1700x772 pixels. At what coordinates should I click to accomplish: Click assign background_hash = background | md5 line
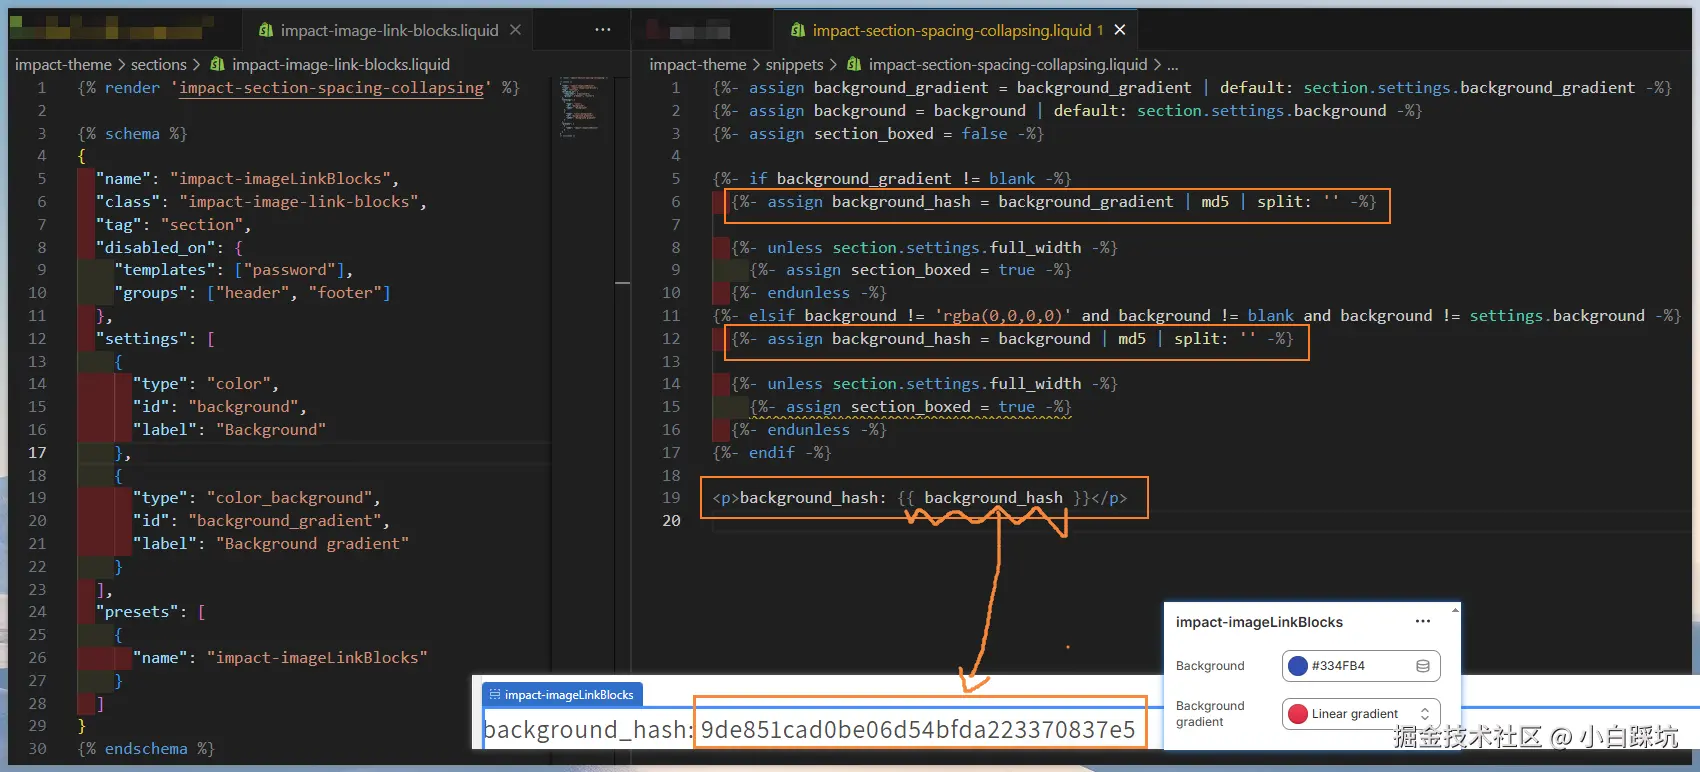pyautogui.click(x=1012, y=339)
